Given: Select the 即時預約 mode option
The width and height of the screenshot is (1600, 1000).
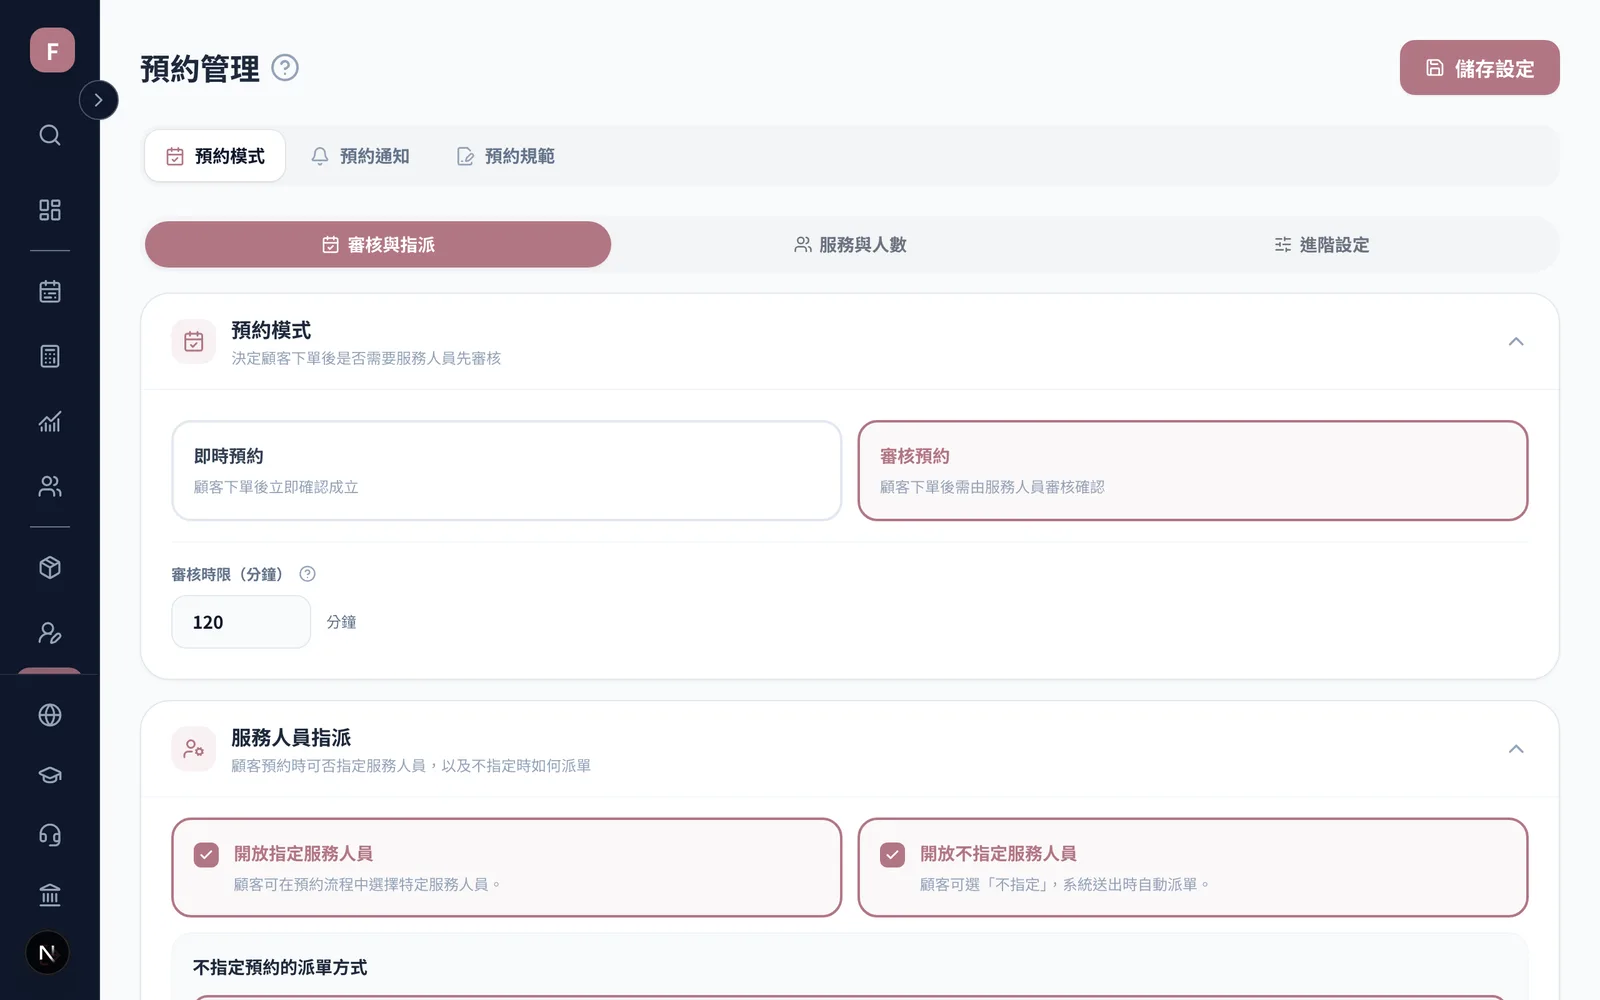Looking at the screenshot, I should 507,470.
